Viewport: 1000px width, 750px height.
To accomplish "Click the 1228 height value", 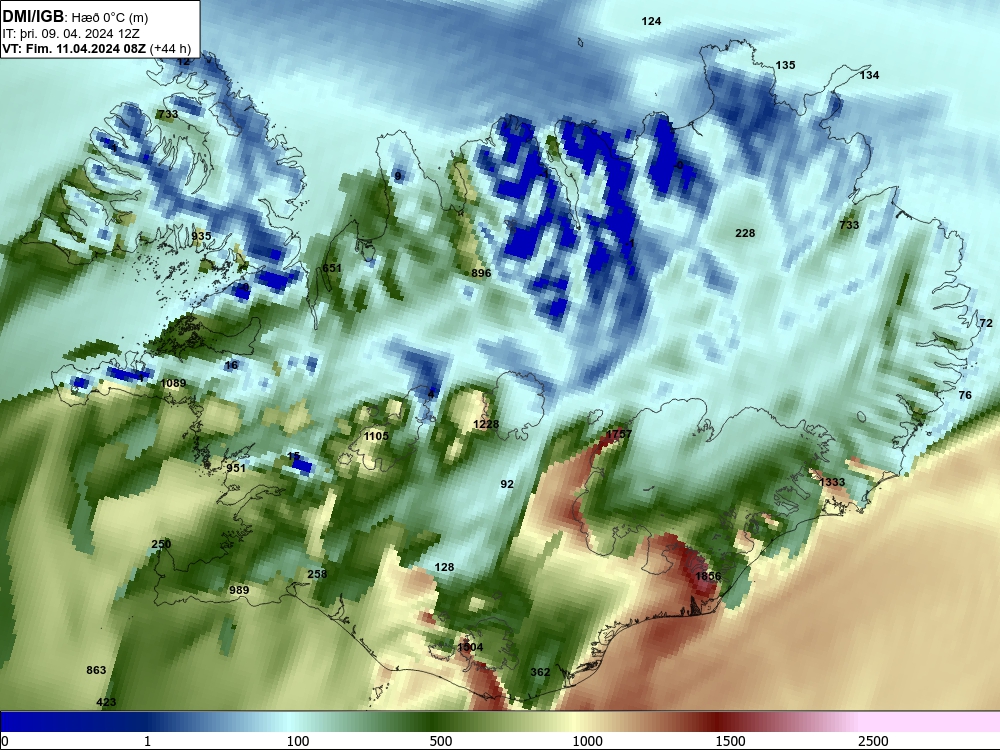I will pyautogui.click(x=486, y=425).
